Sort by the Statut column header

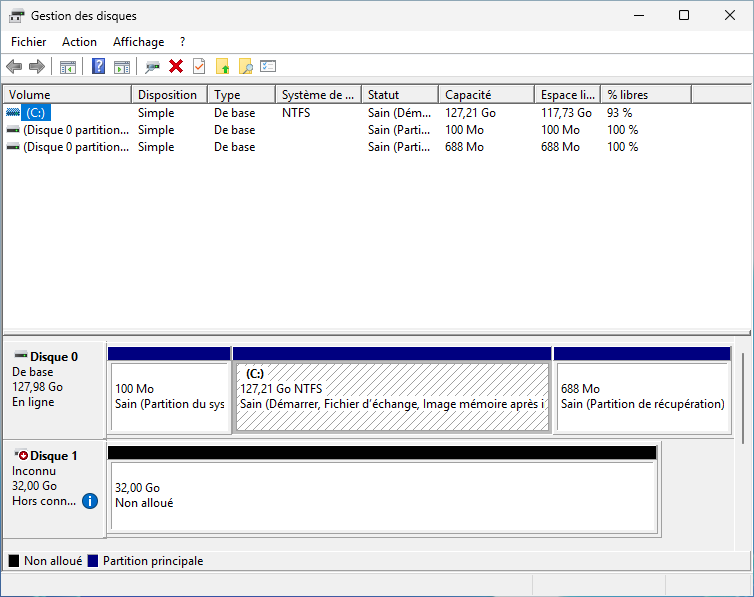point(399,95)
